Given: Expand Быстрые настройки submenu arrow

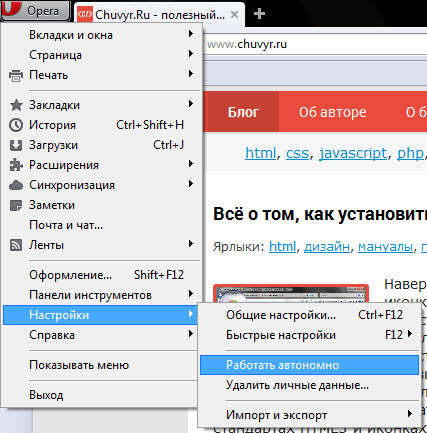Looking at the screenshot, I should click(410, 334).
